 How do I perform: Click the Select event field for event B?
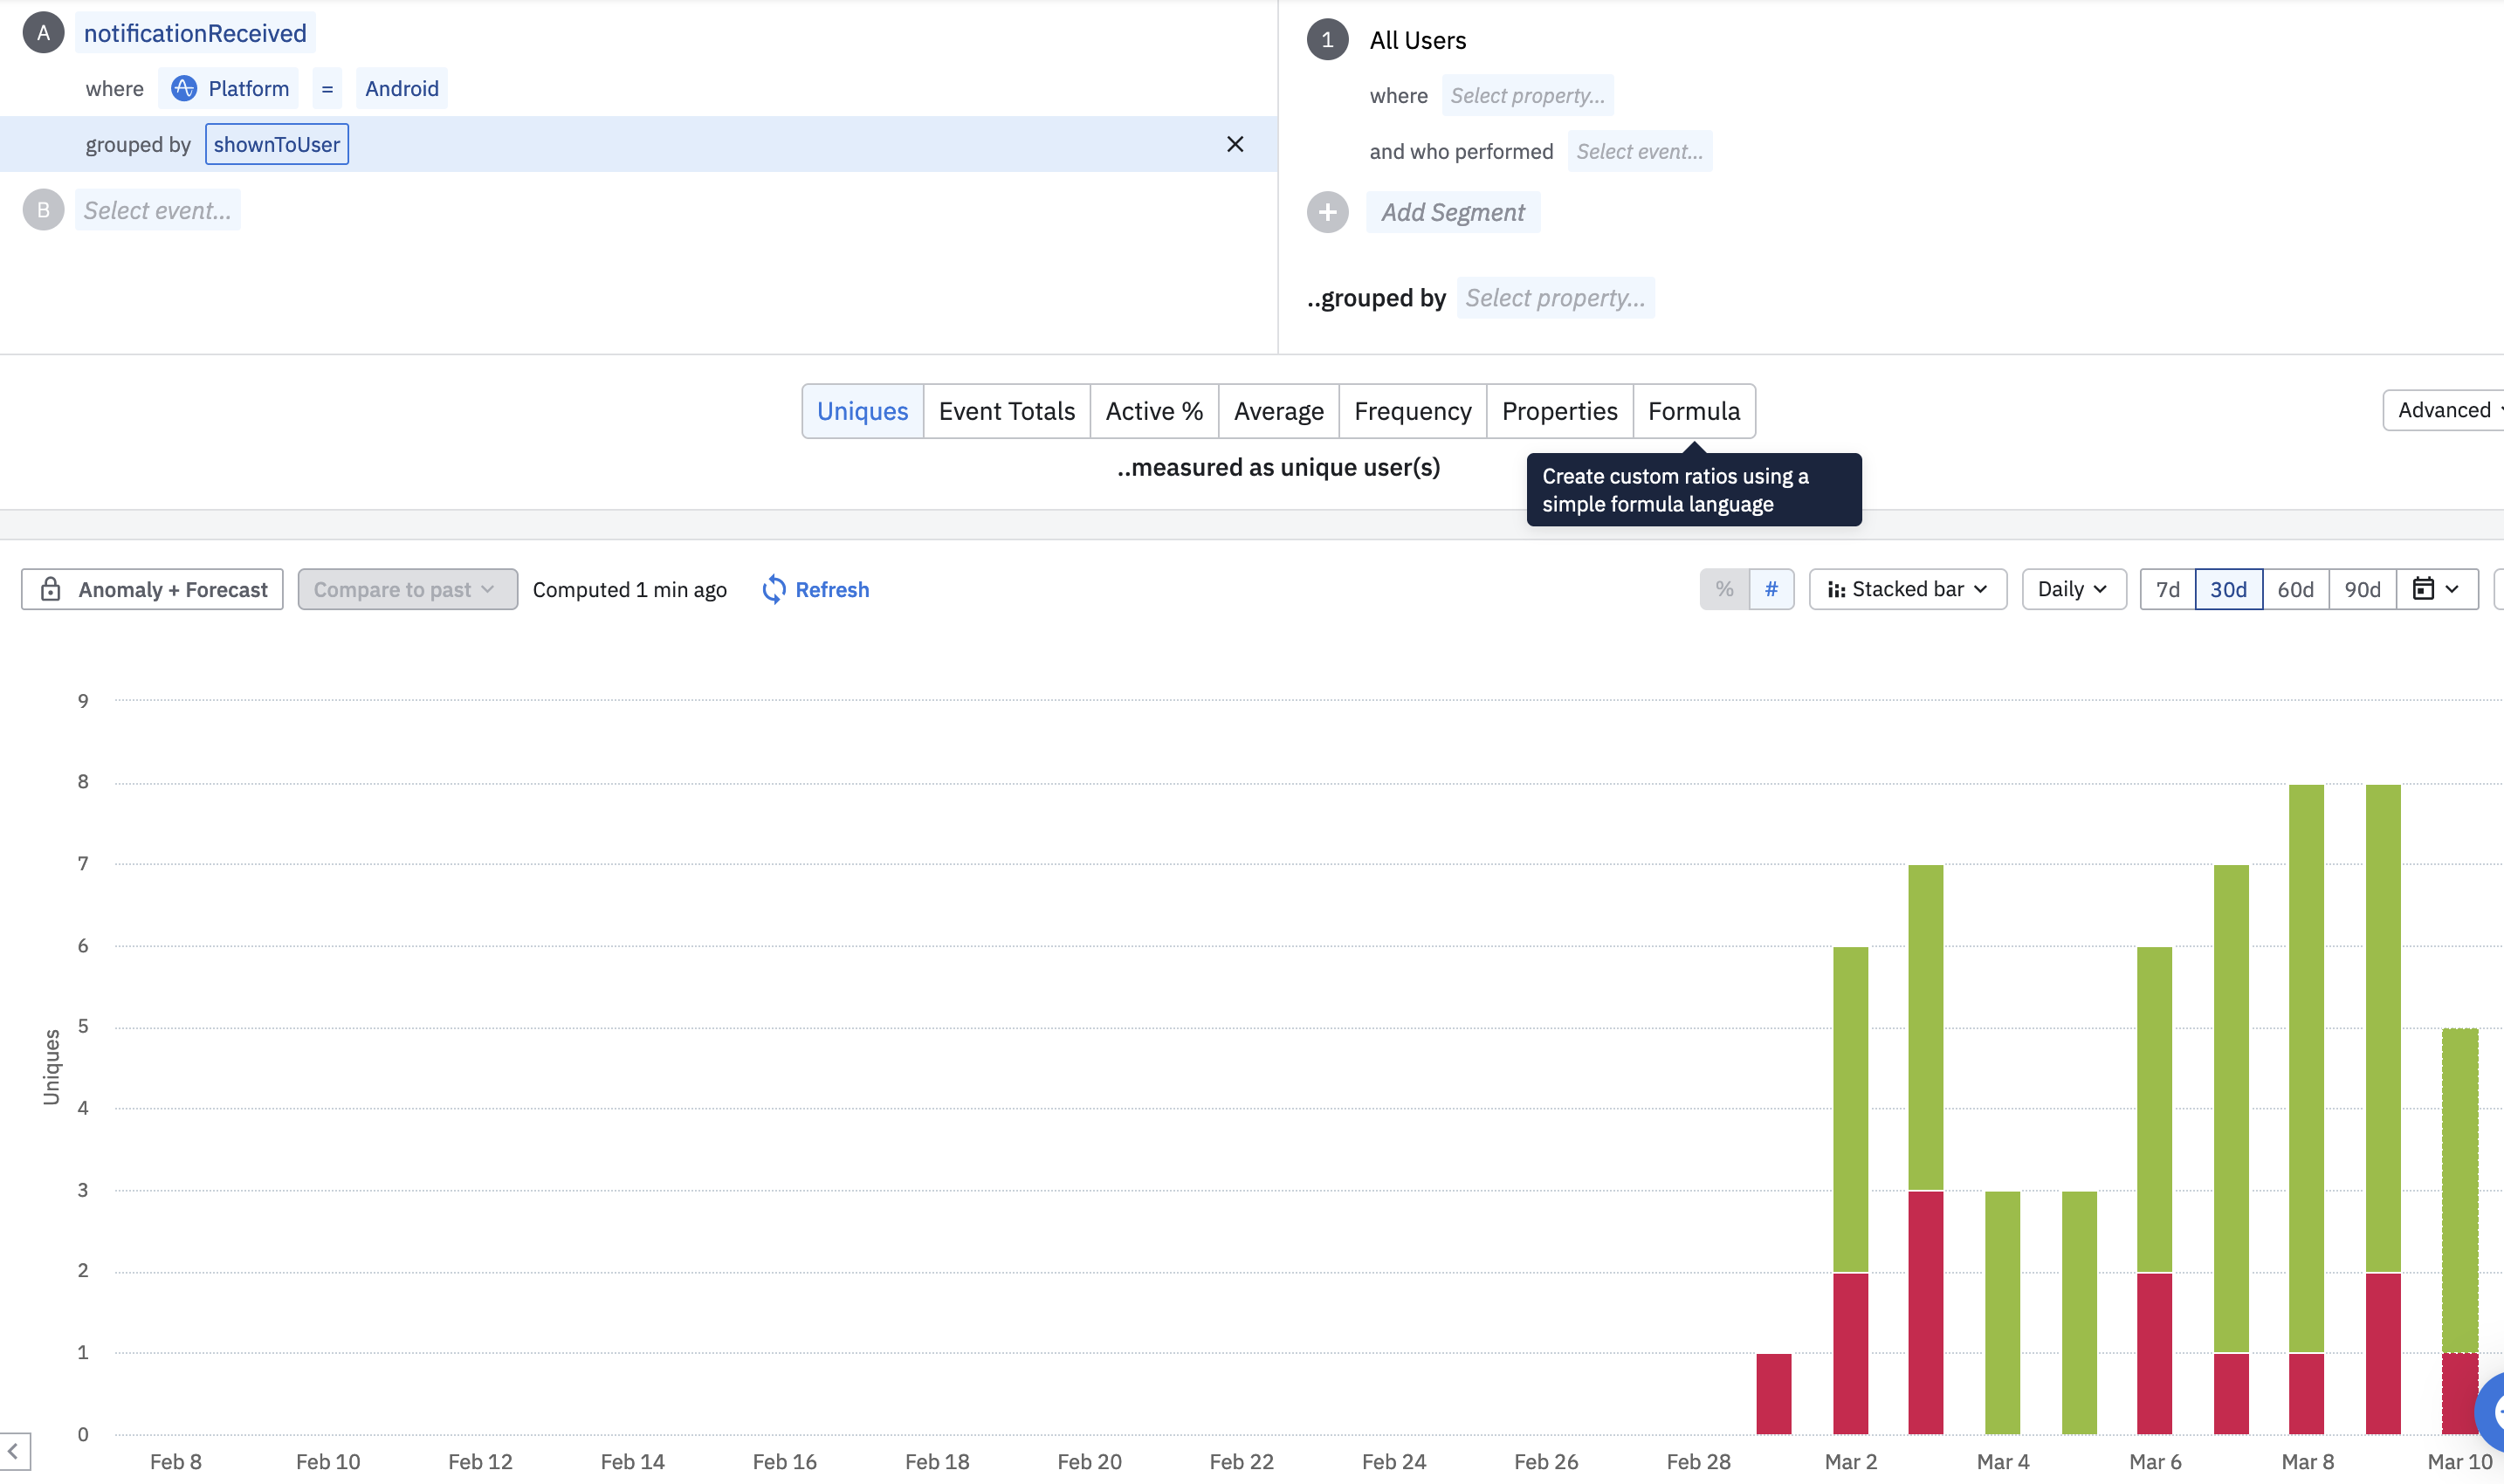pos(157,210)
